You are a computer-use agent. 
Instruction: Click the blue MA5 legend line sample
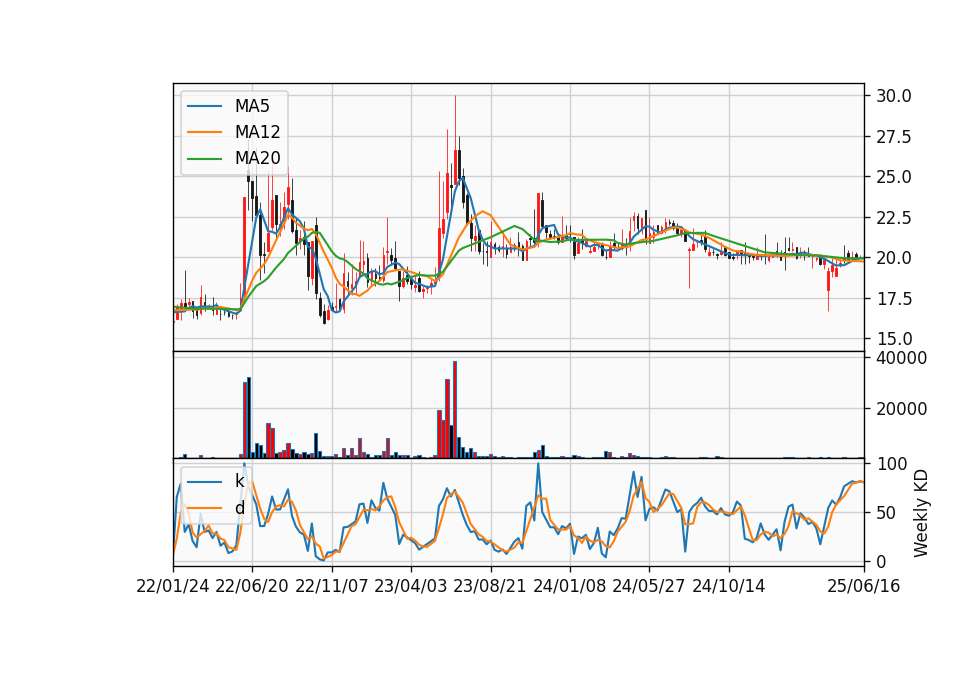tap(204, 106)
